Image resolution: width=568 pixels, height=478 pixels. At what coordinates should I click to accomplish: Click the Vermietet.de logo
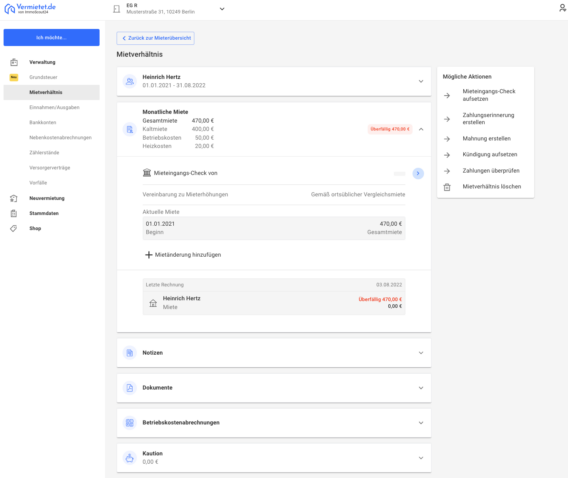click(x=30, y=8)
